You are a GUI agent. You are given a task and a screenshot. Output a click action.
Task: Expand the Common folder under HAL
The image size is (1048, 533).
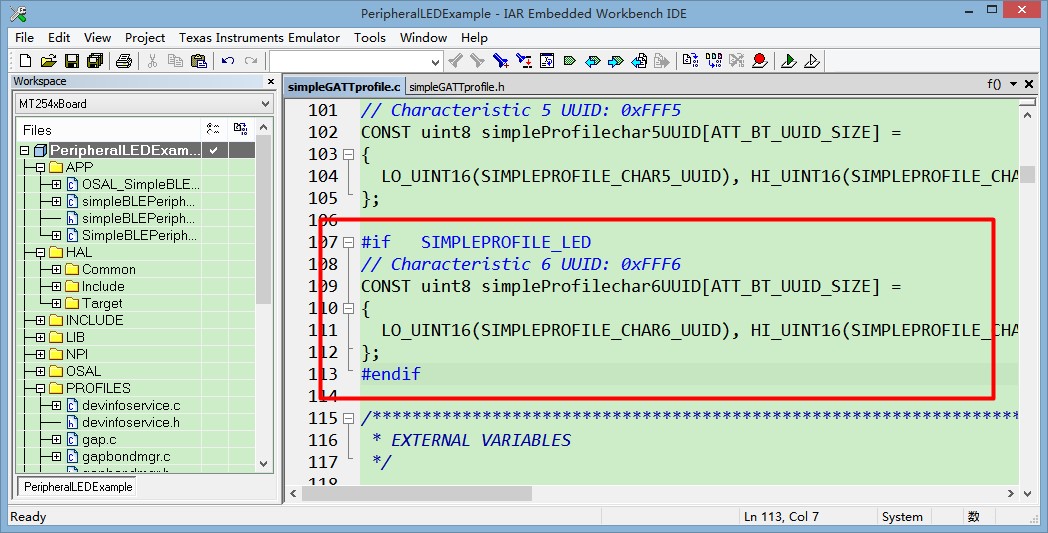pos(56,270)
